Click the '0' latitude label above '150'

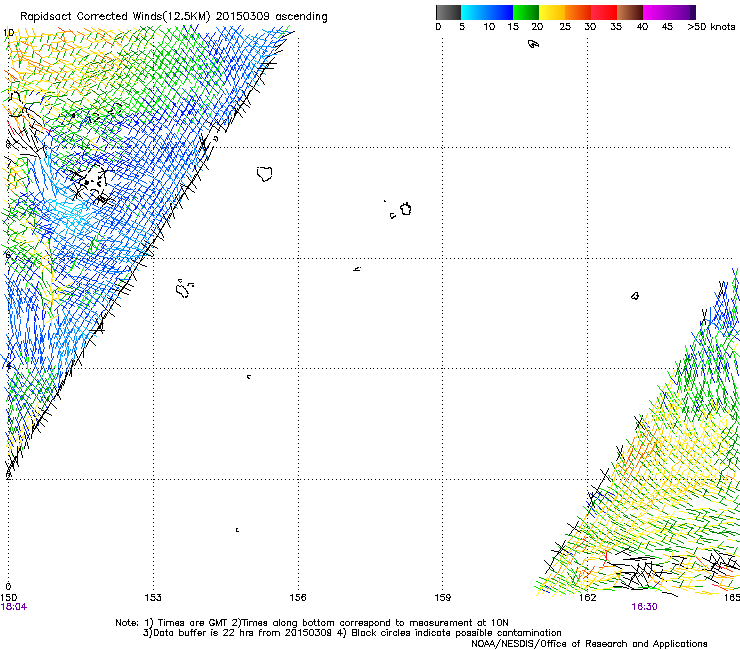pyautogui.click(x=8, y=587)
